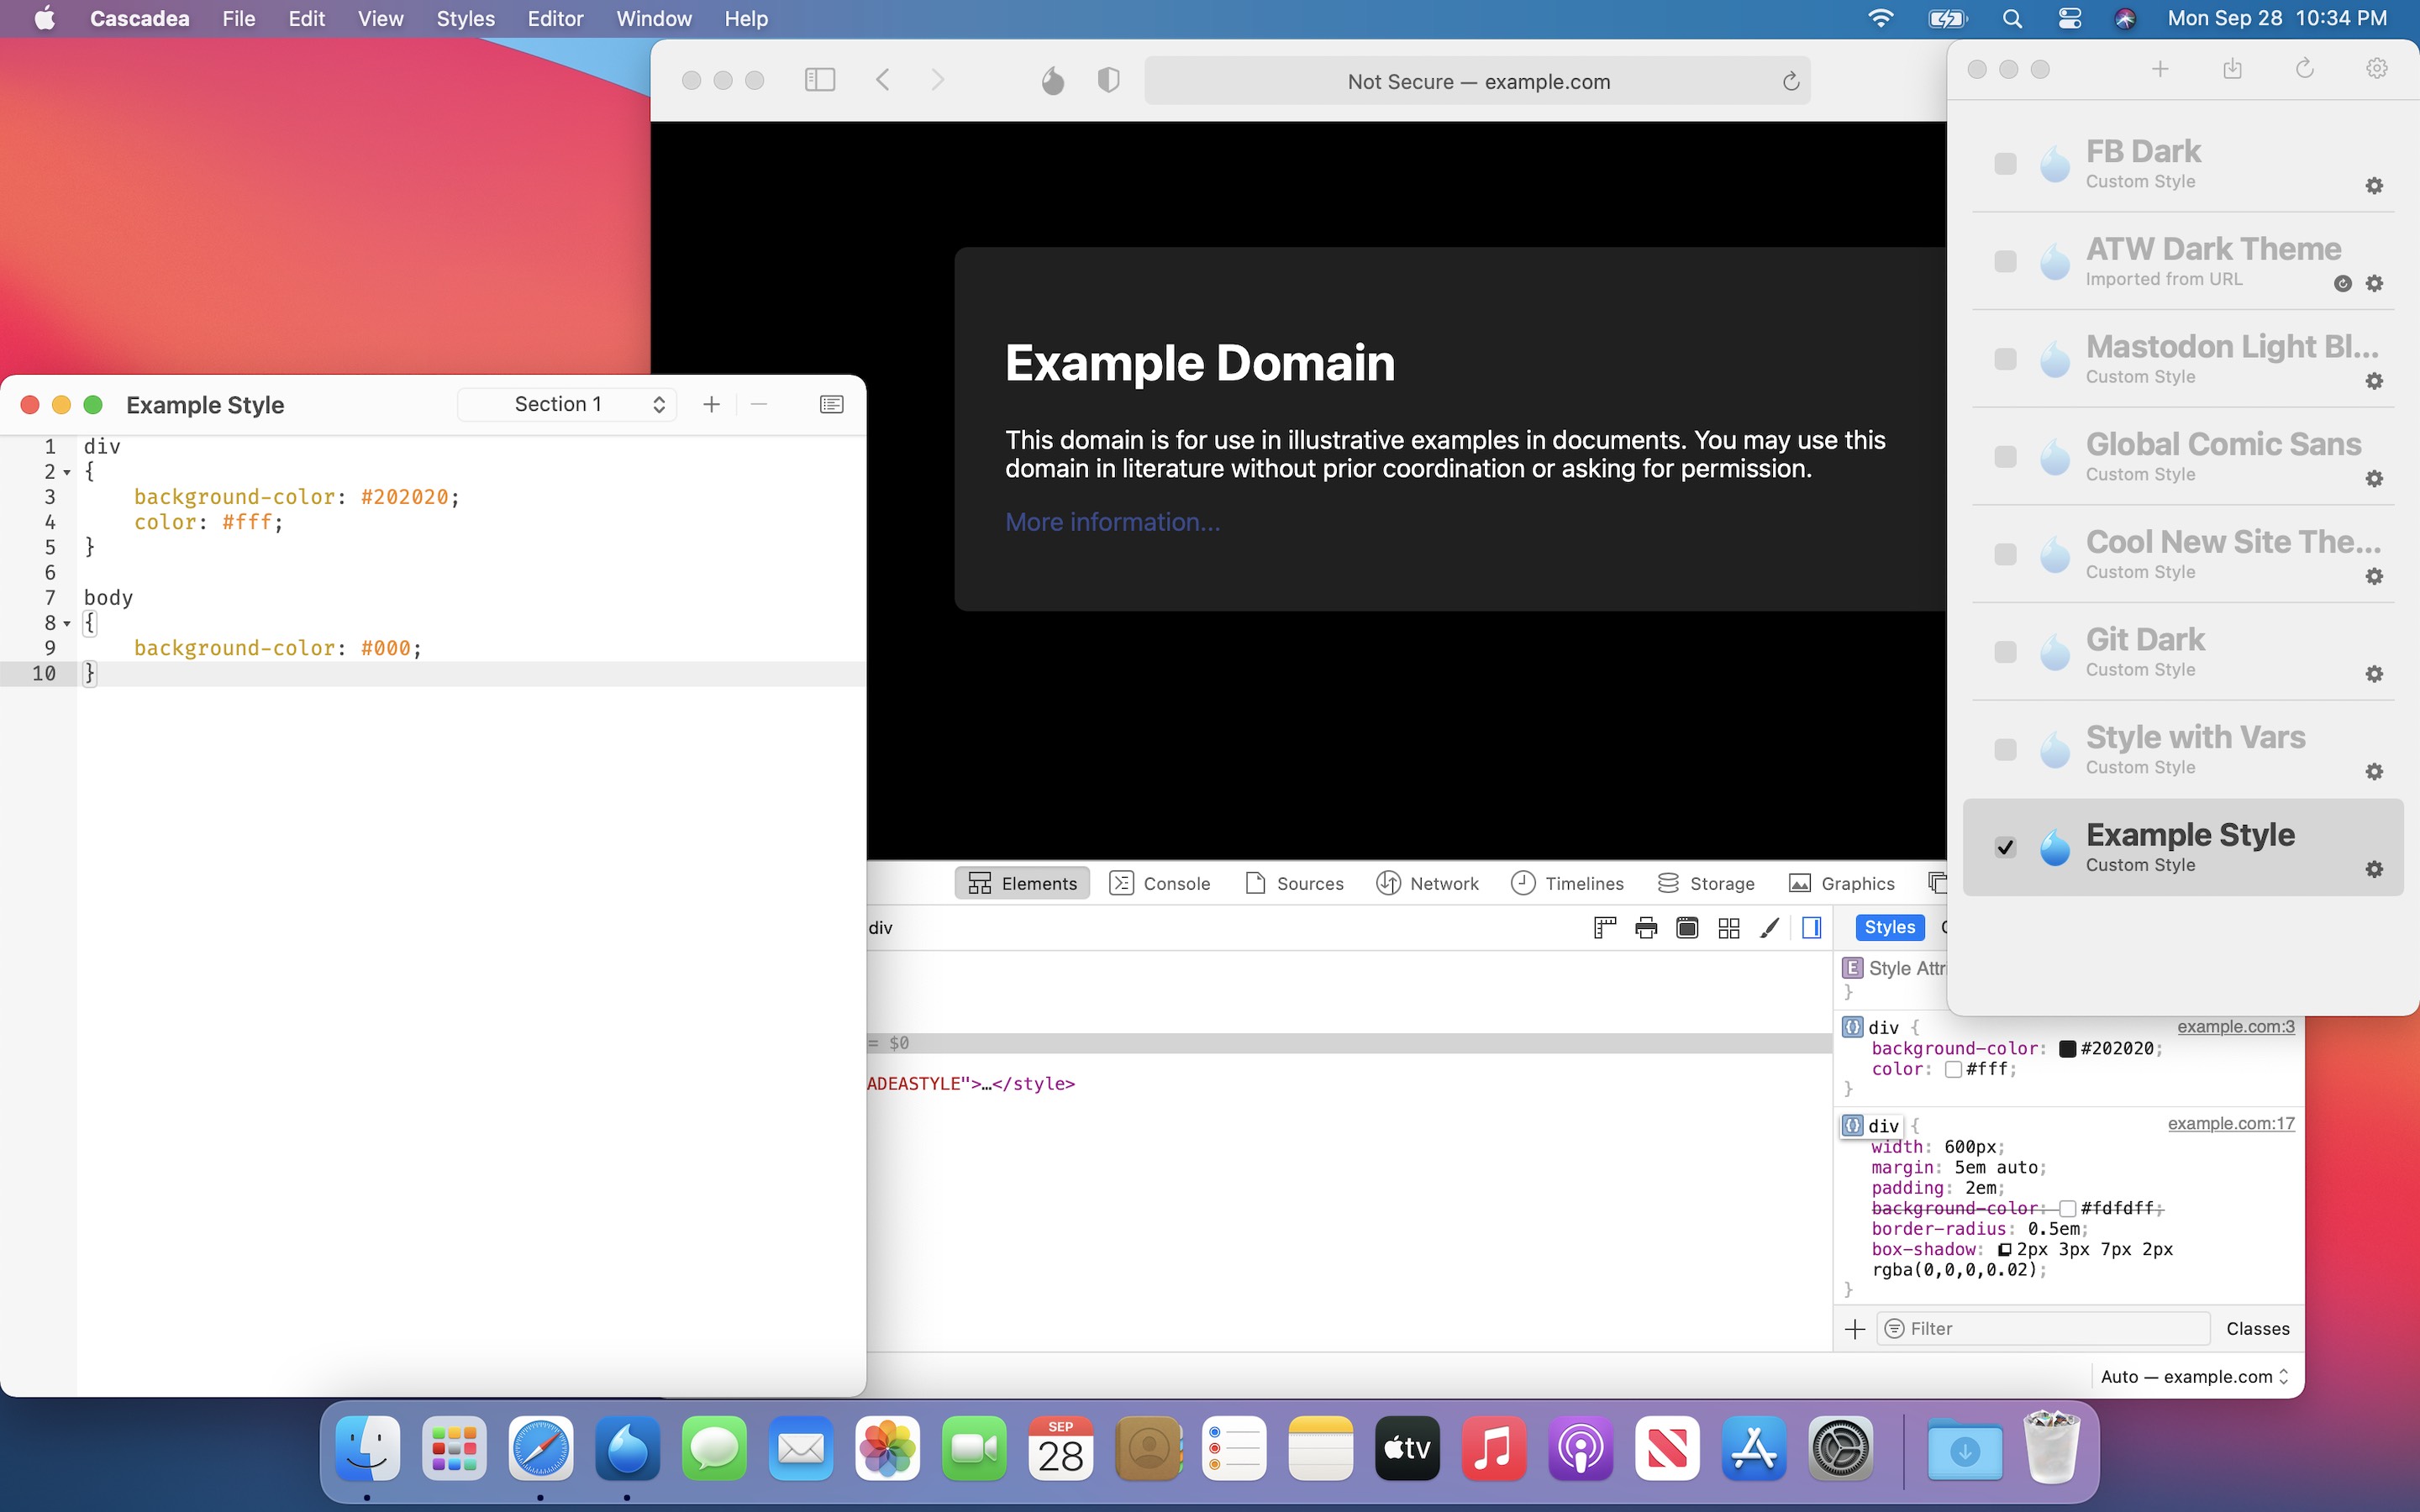
Task: Open settings gear for Style with Vars
Action: [x=2374, y=772]
